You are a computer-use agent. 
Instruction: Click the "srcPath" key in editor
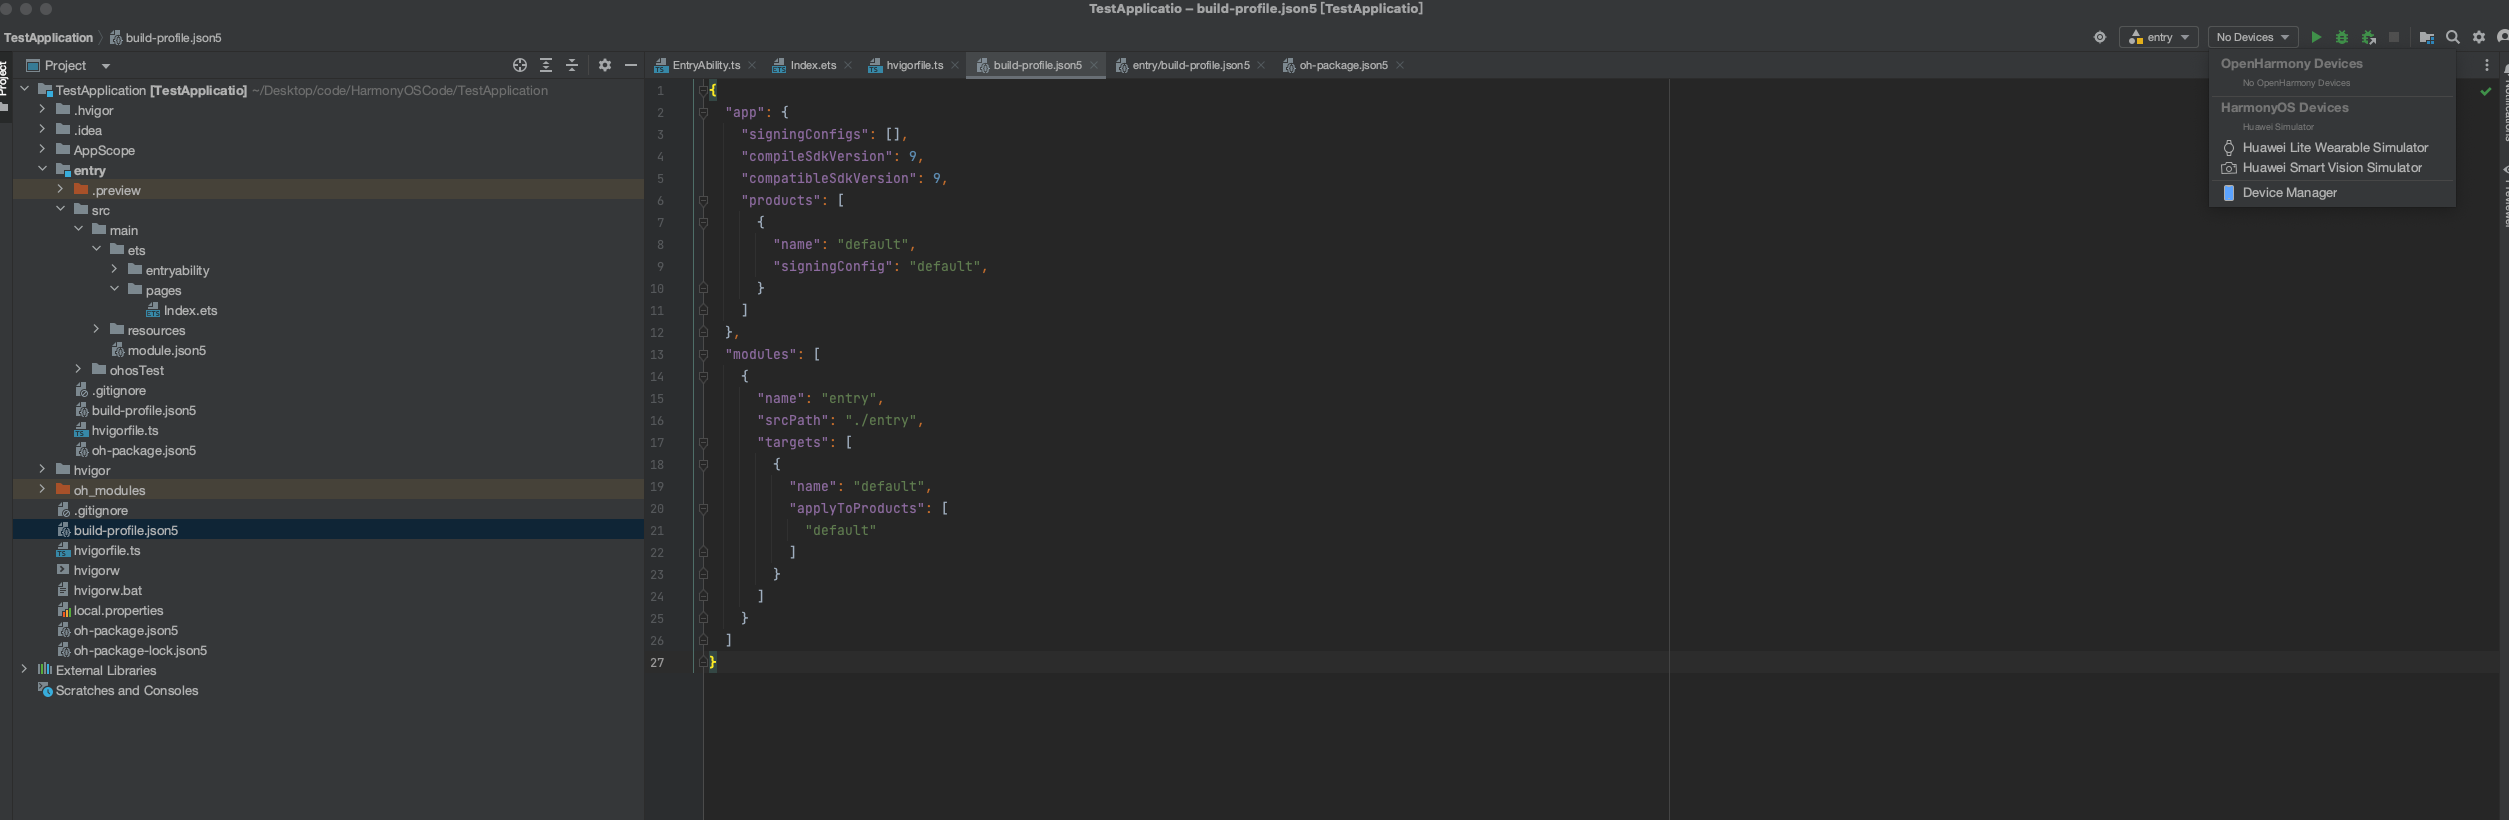coord(793,420)
